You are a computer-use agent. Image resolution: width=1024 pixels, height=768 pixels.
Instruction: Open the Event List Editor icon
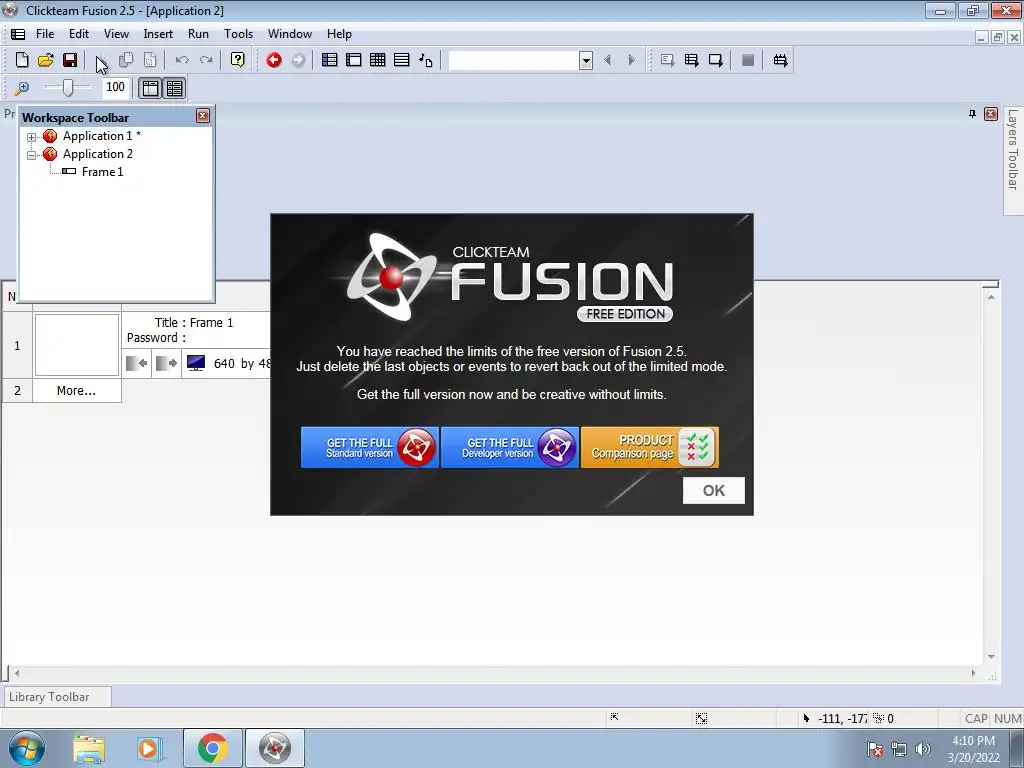pyautogui.click(x=402, y=60)
